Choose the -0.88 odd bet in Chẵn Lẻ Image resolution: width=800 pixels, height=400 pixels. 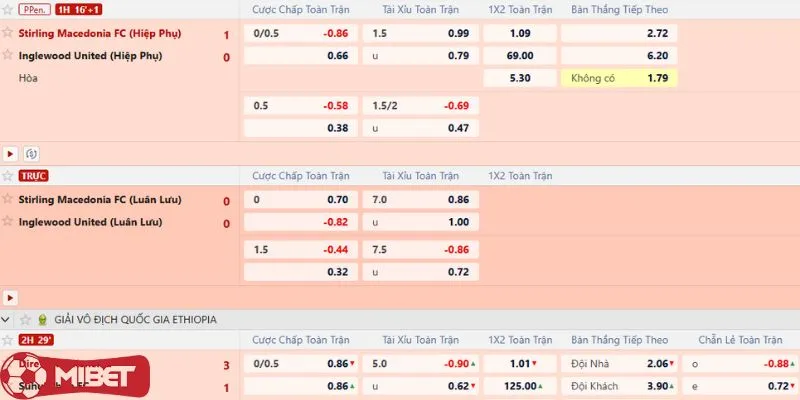point(738,365)
